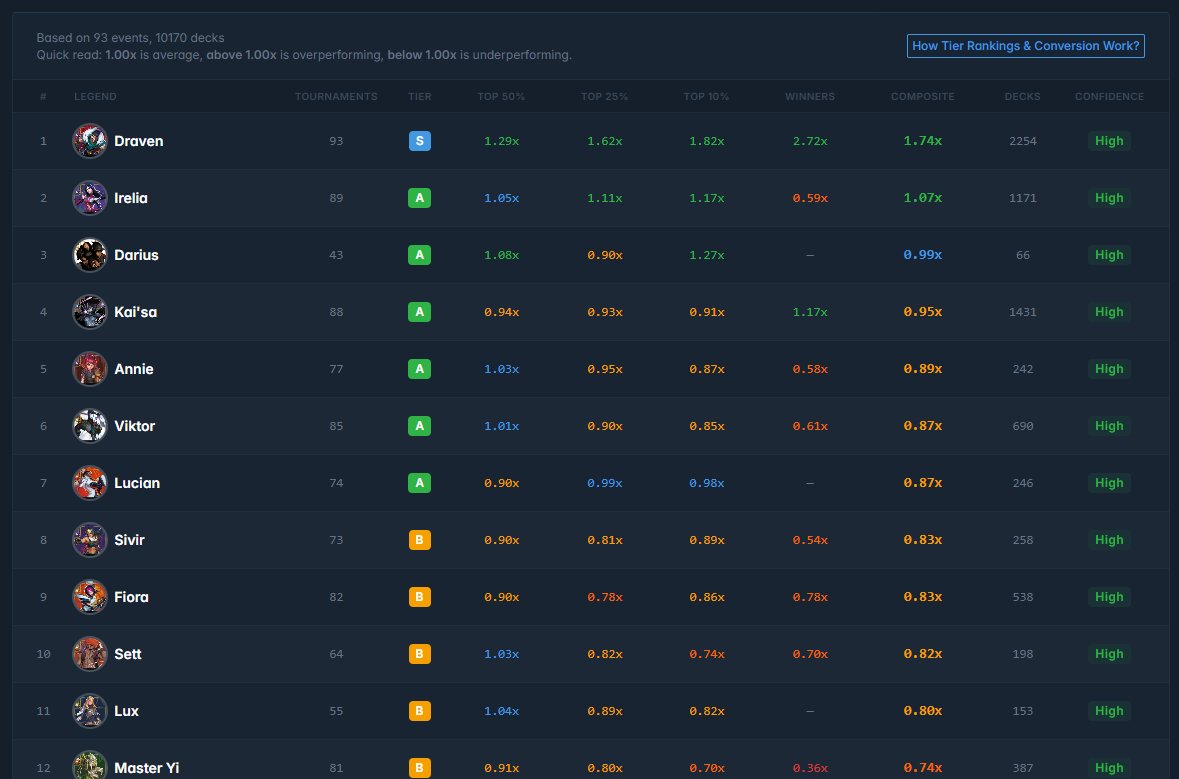
Task: Sort by the Tournaments column header
Action: (336, 96)
